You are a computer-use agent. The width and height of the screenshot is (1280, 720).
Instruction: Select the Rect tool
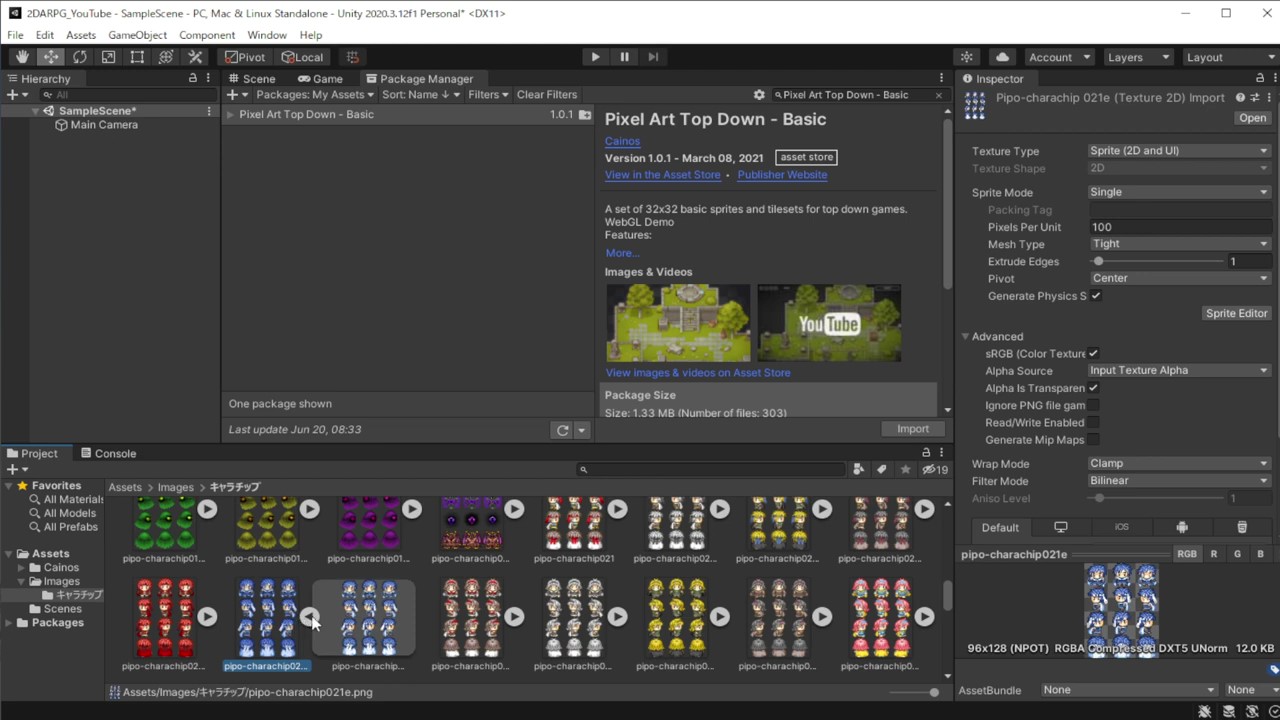138,57
